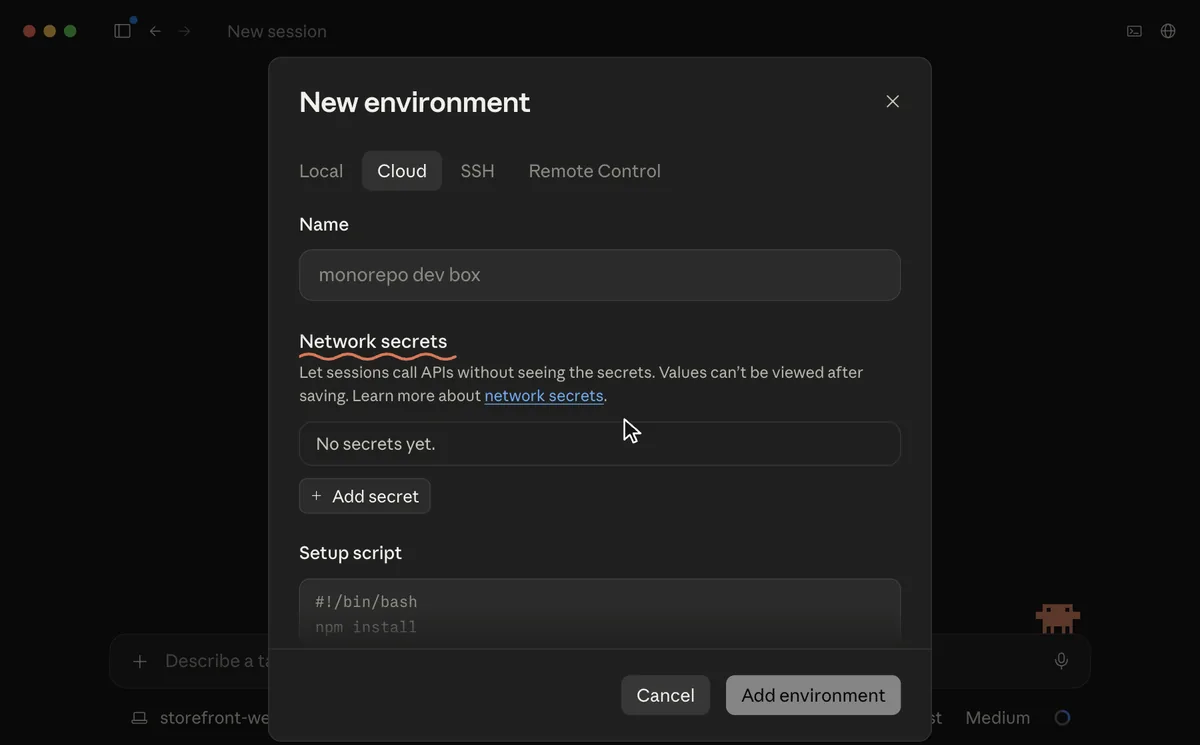This screenshot has height=745, width=1200.
Task: Toggle the sidebar panel icon
Action: [x=123, y=31]
